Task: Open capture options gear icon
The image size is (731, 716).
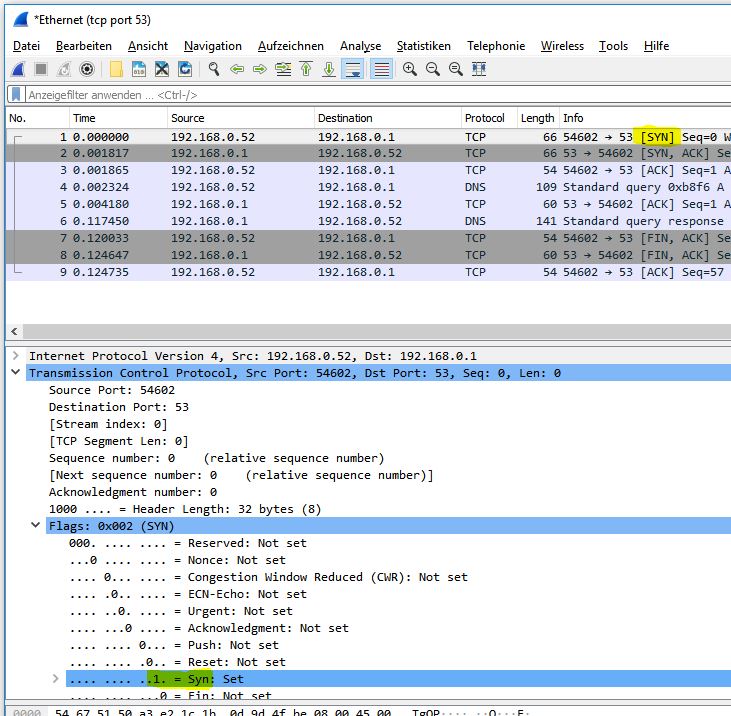Action: click(x=87, y=69)
